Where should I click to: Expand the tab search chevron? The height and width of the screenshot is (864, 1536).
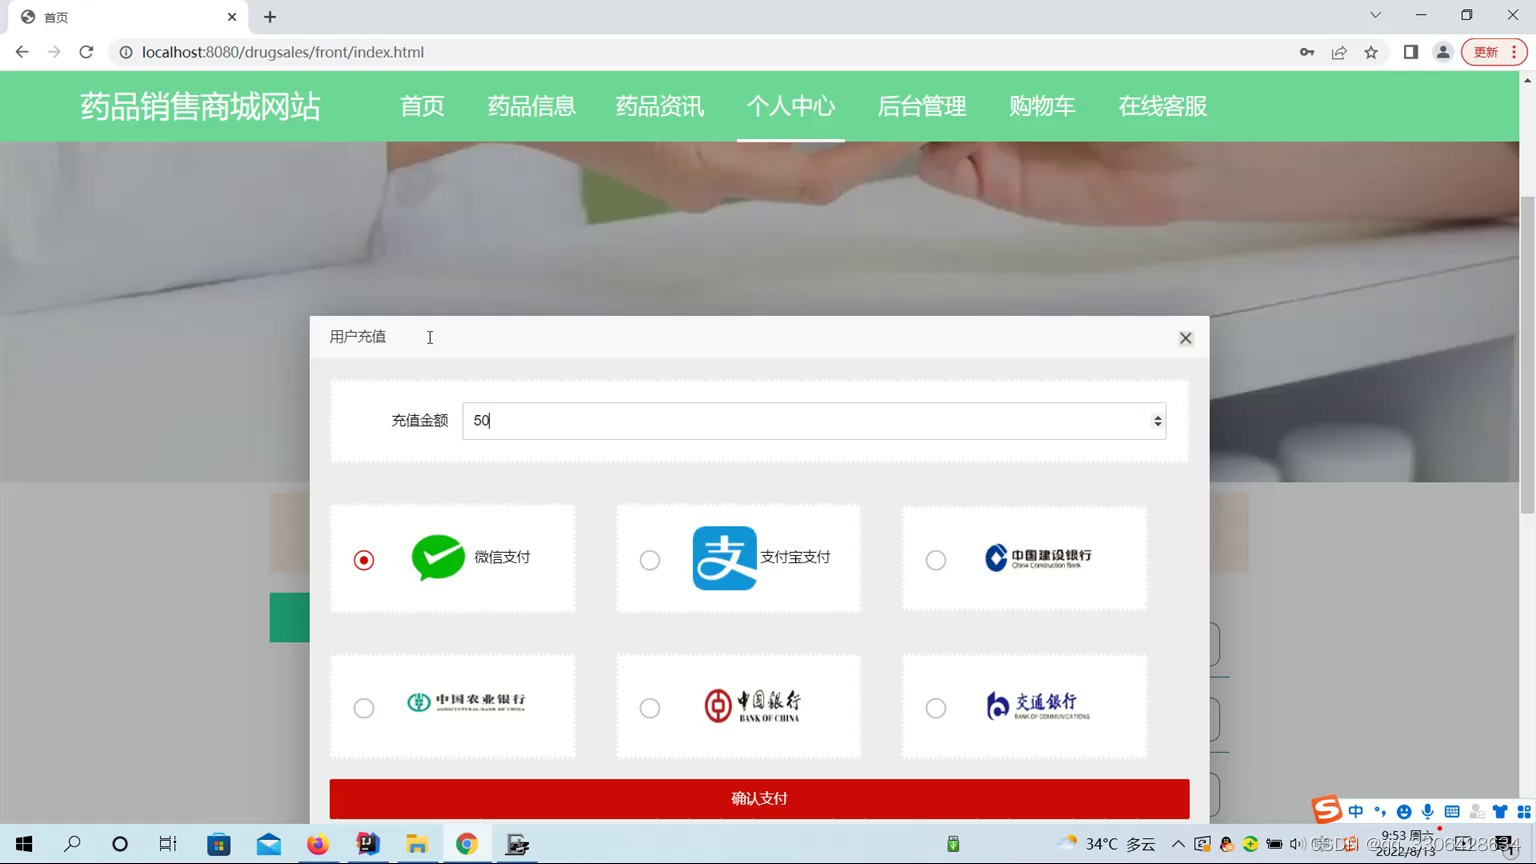click(1376, 15)
